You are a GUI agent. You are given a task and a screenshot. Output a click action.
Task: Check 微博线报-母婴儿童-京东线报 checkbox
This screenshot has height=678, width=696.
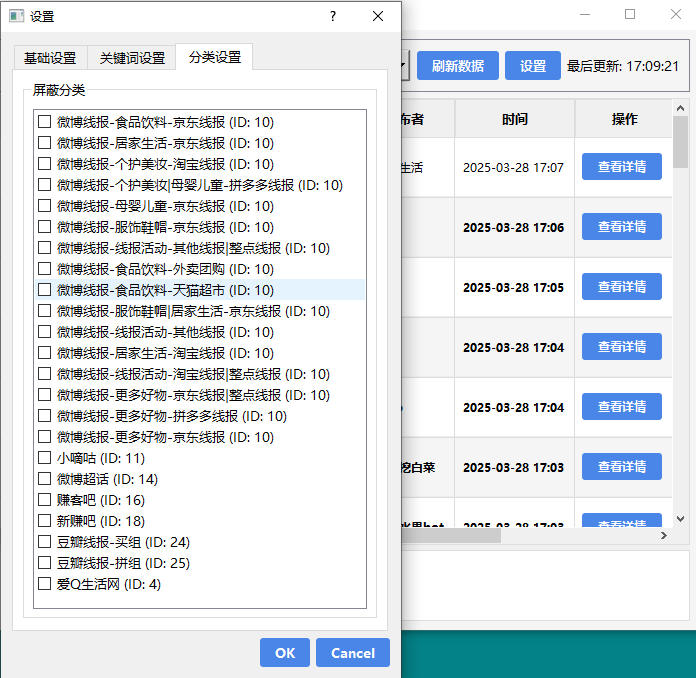(44, 206)
